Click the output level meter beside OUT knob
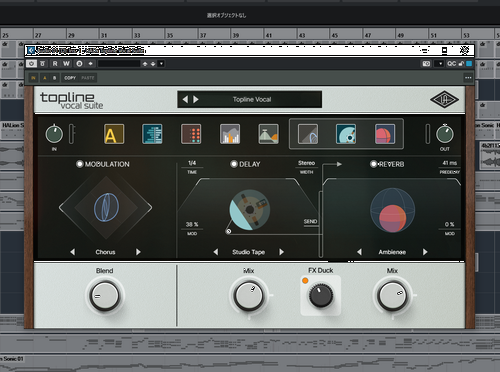500x372 pixels. (427, 134)
